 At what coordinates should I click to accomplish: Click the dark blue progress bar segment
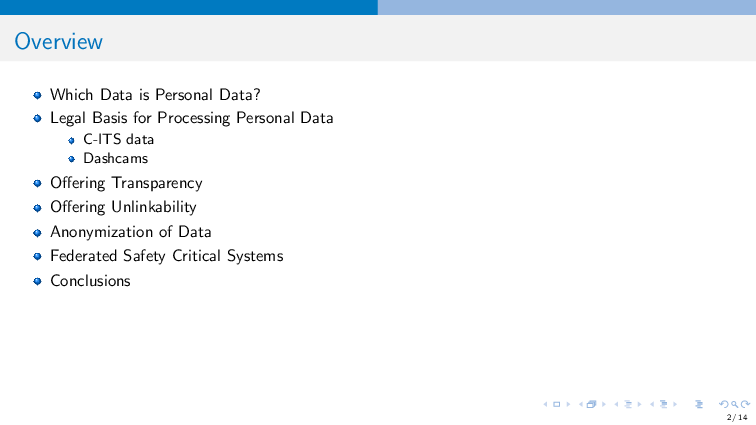click(189, 7)
